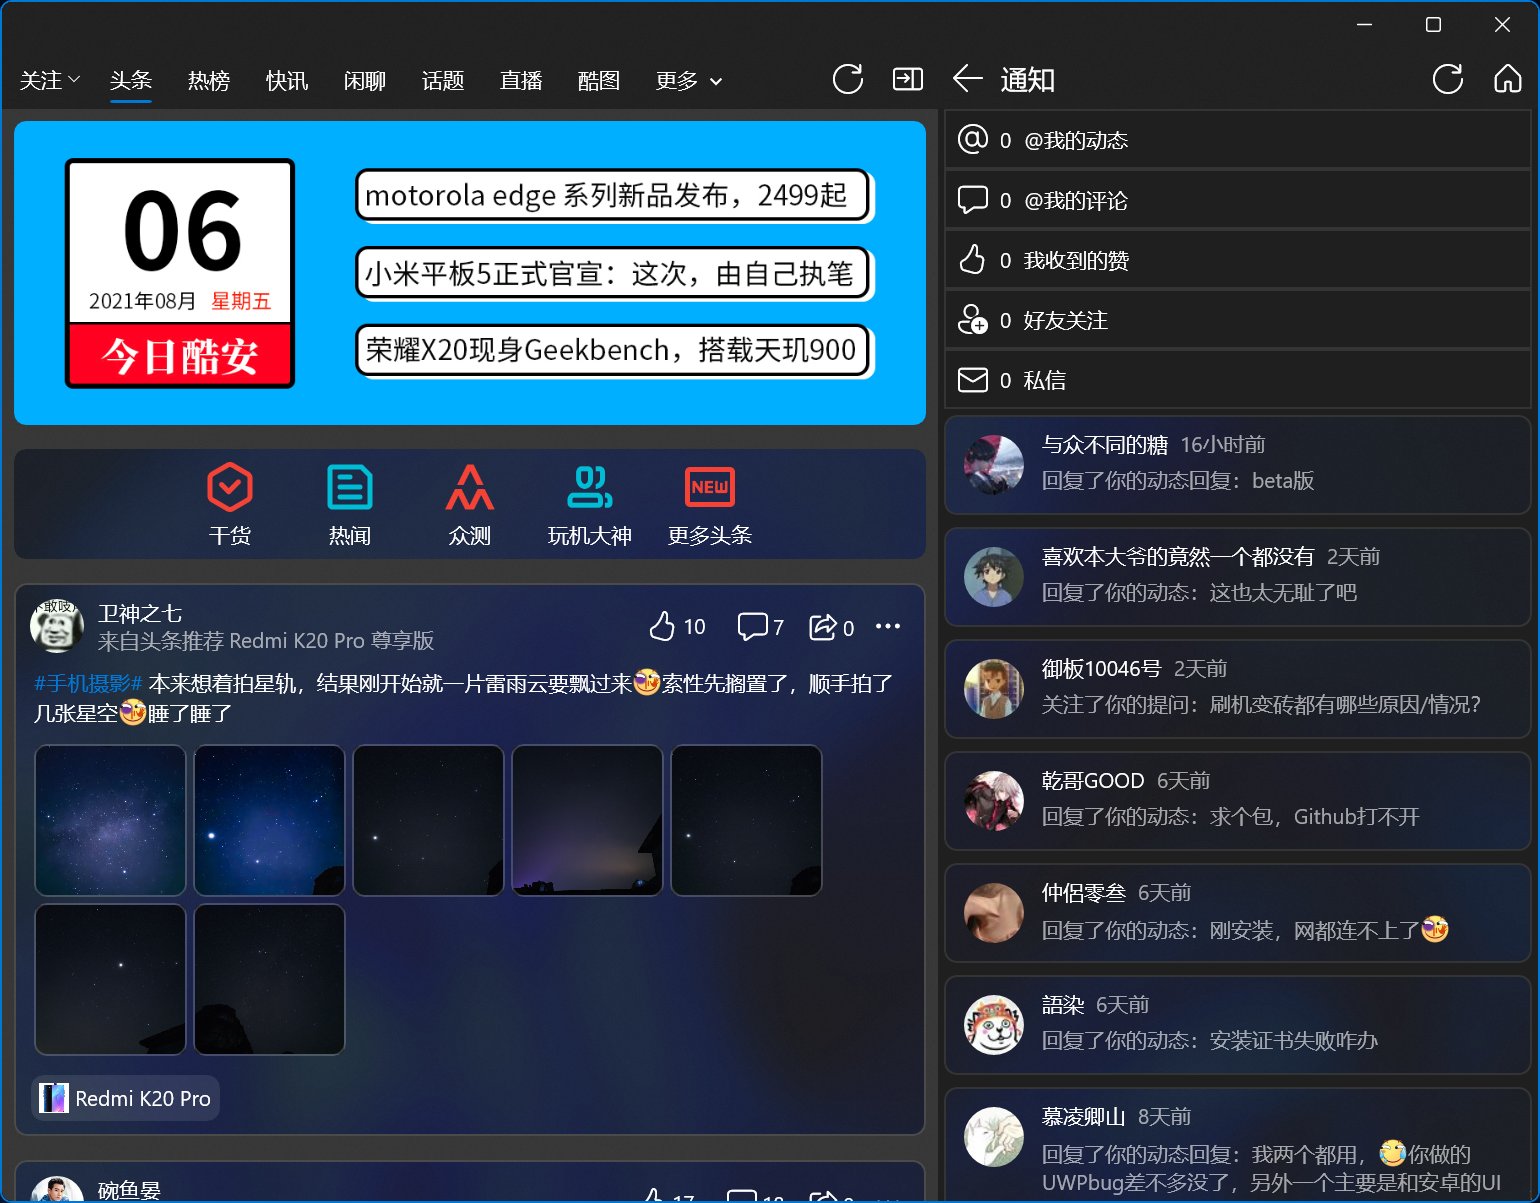
Task: Open 乾哥GOOD's avatar
Action: [x=994, y=801]
